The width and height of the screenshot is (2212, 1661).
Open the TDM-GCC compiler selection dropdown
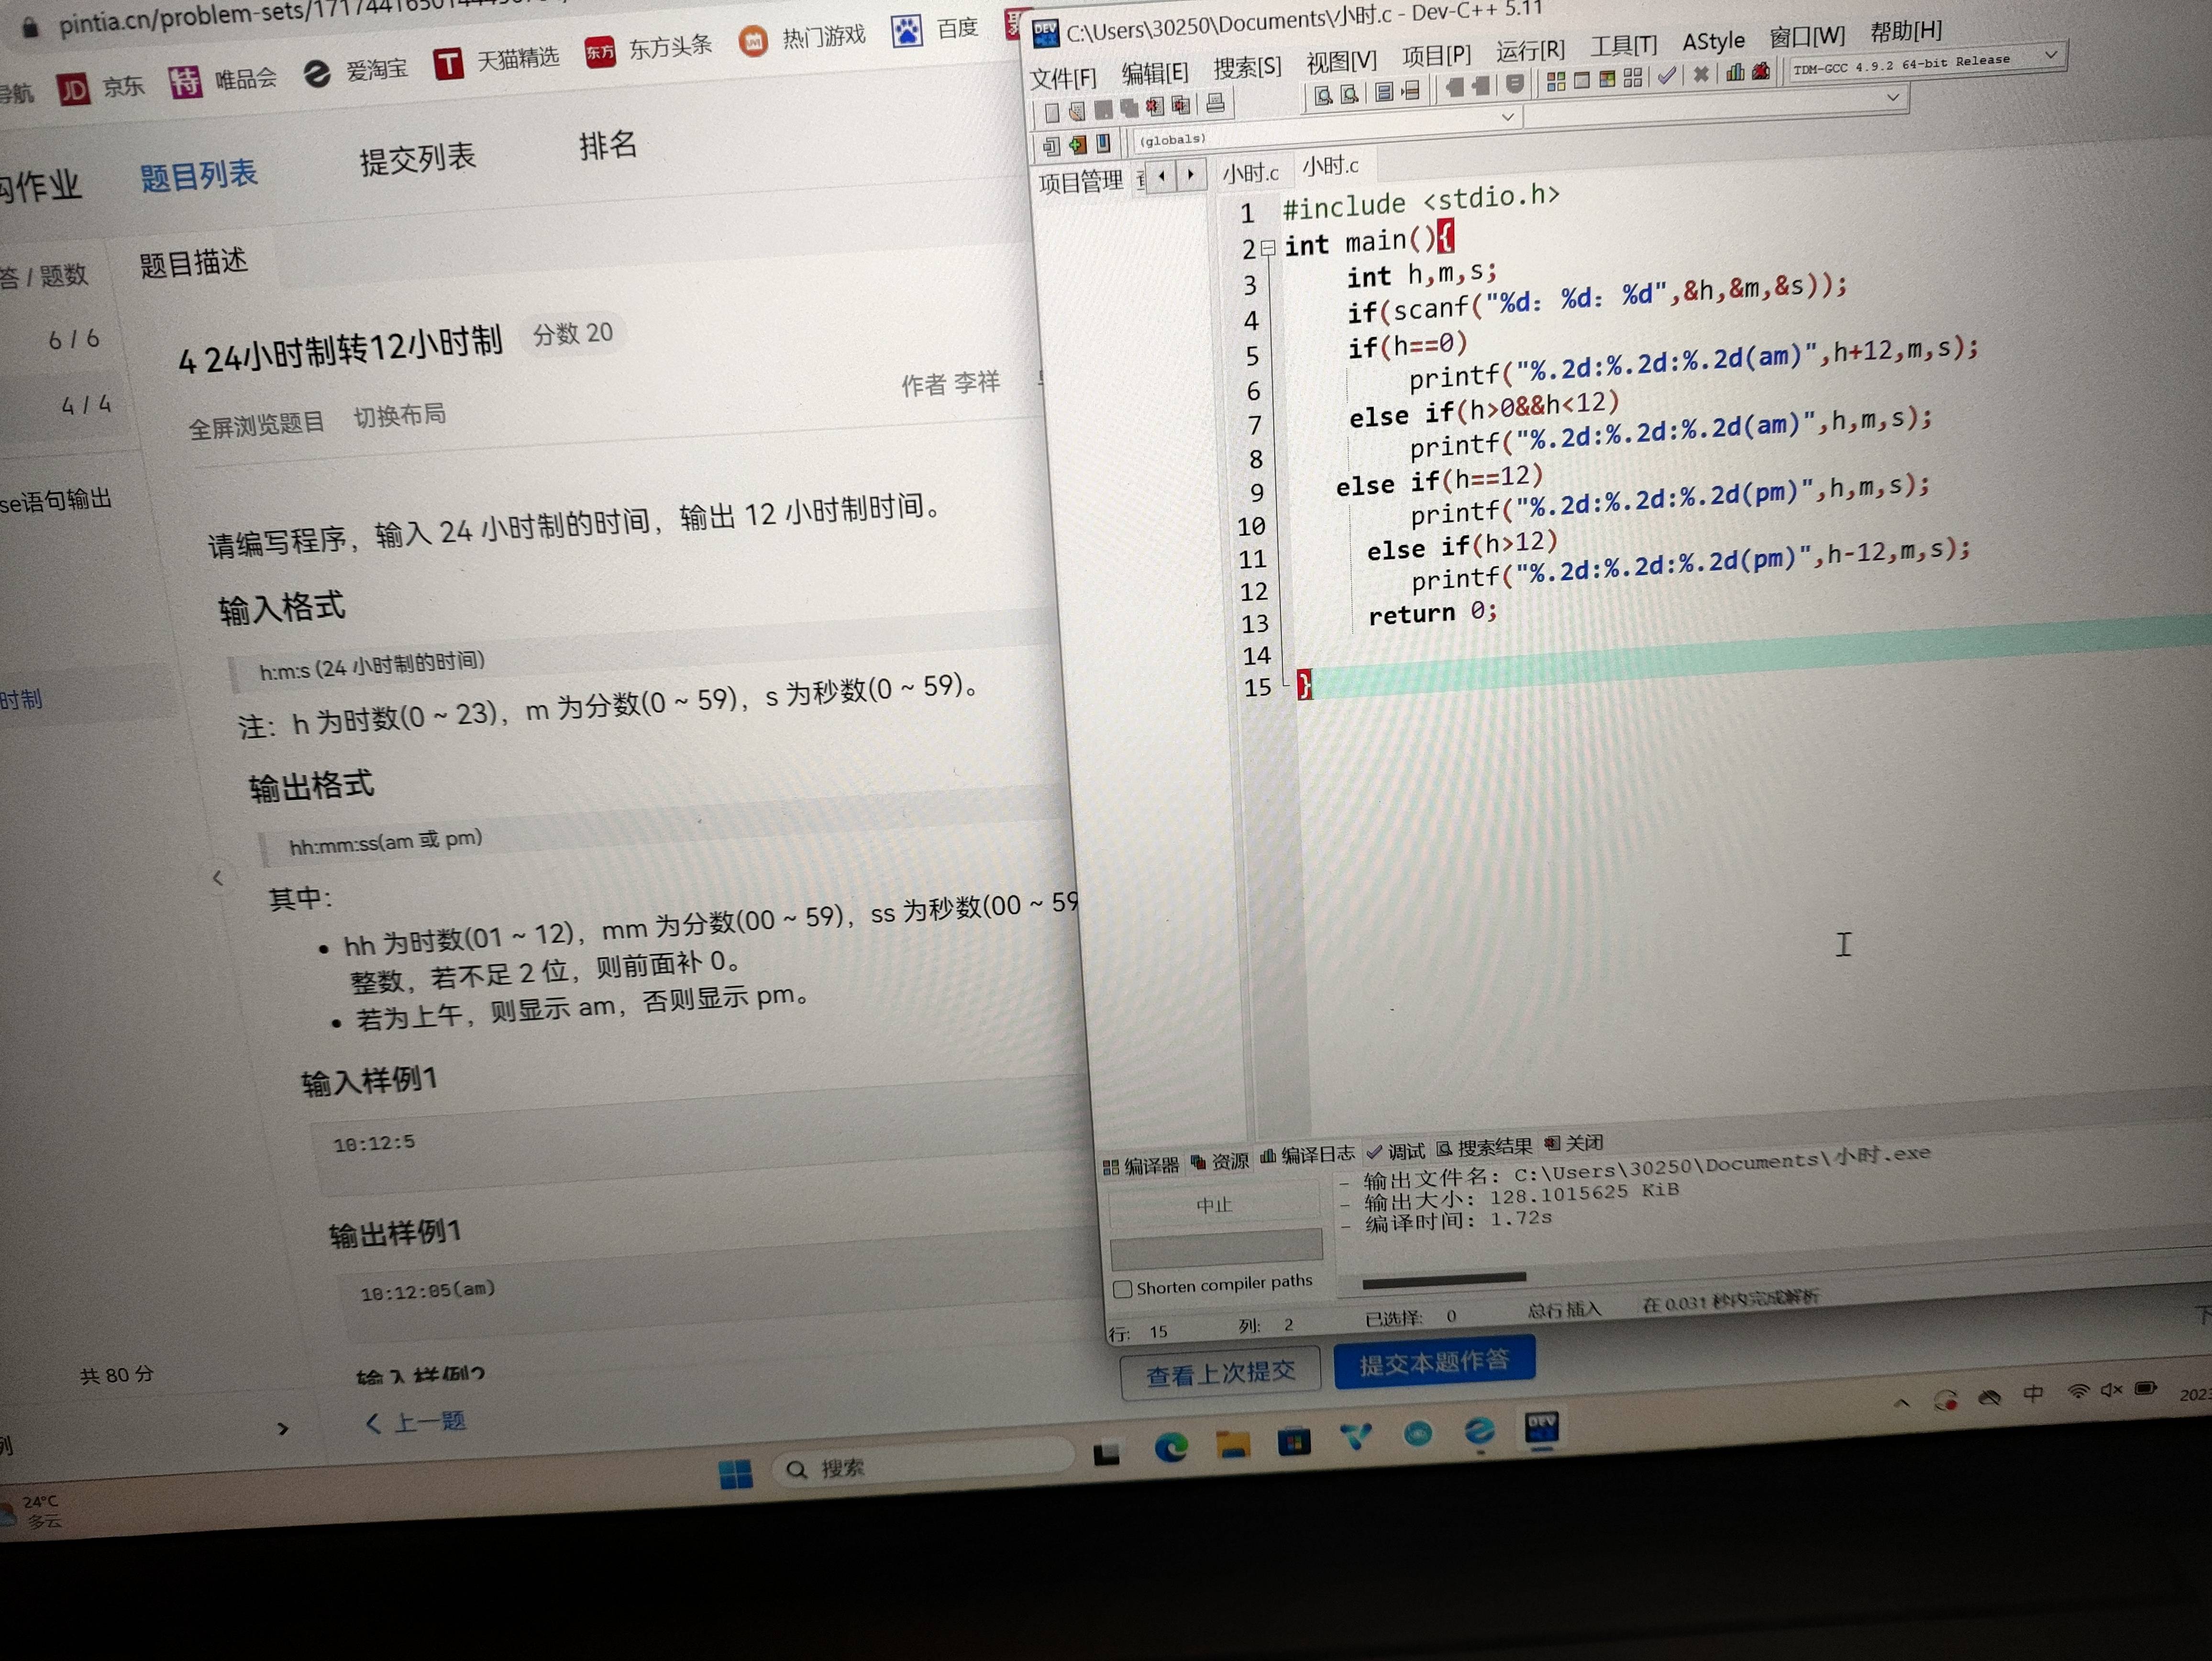pyautogui.click(x=2050, y=54)
